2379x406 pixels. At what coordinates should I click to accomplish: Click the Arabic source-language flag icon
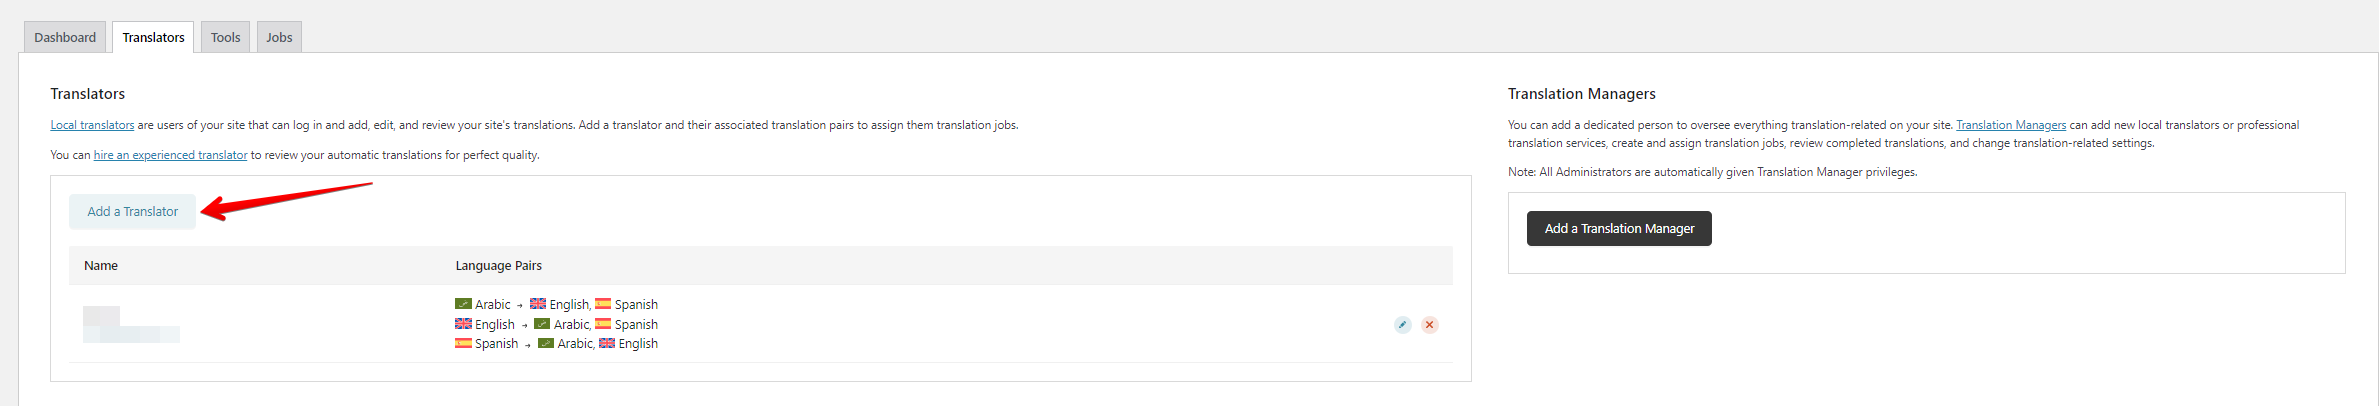(x=463, y=304)
